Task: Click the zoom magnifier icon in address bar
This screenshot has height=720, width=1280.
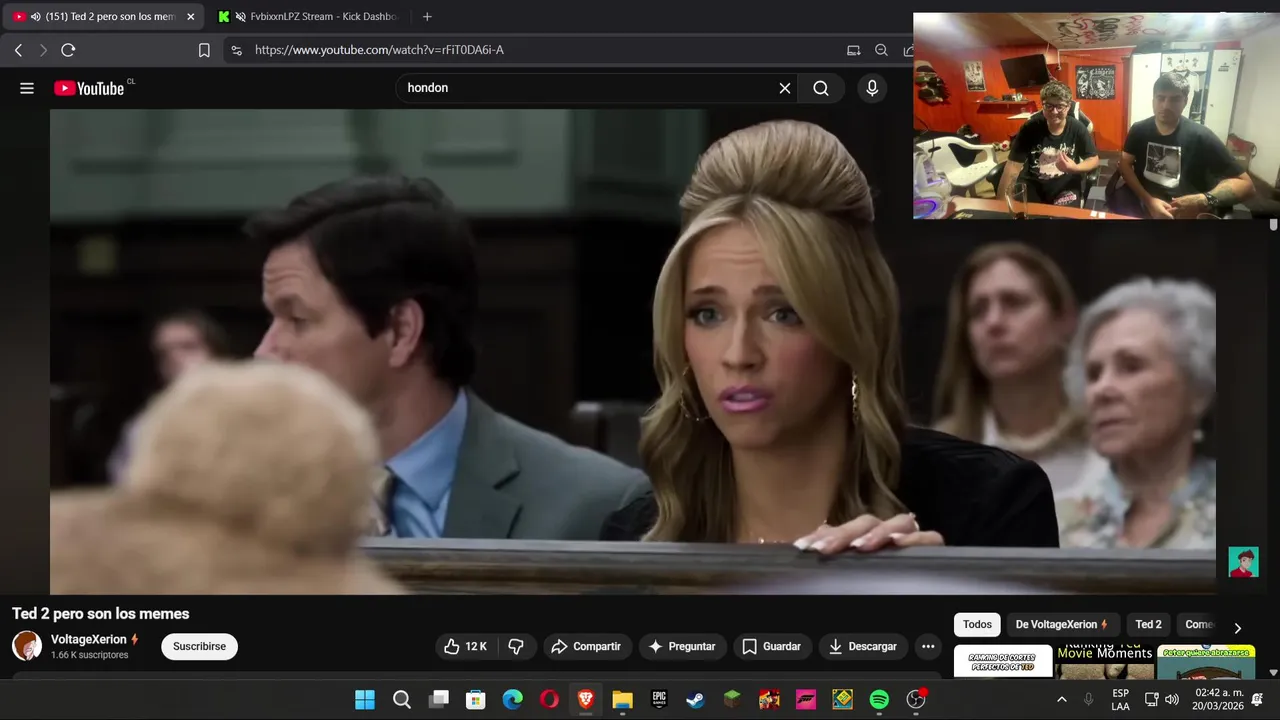Action: (881, 50)
